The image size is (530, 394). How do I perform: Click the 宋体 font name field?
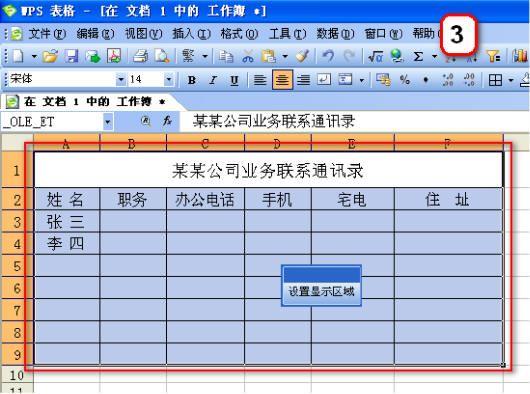tap(62, 79)
